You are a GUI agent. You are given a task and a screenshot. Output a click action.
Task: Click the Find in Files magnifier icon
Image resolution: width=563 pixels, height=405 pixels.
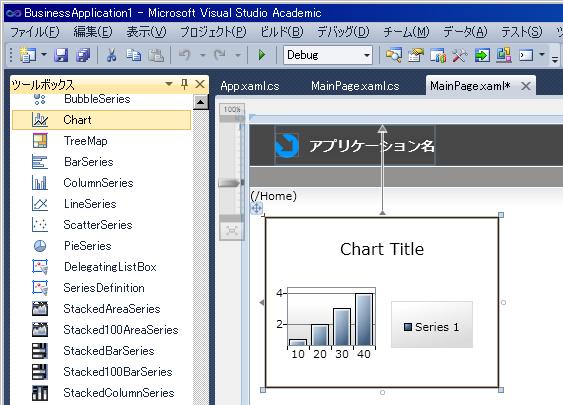[394, 55]
